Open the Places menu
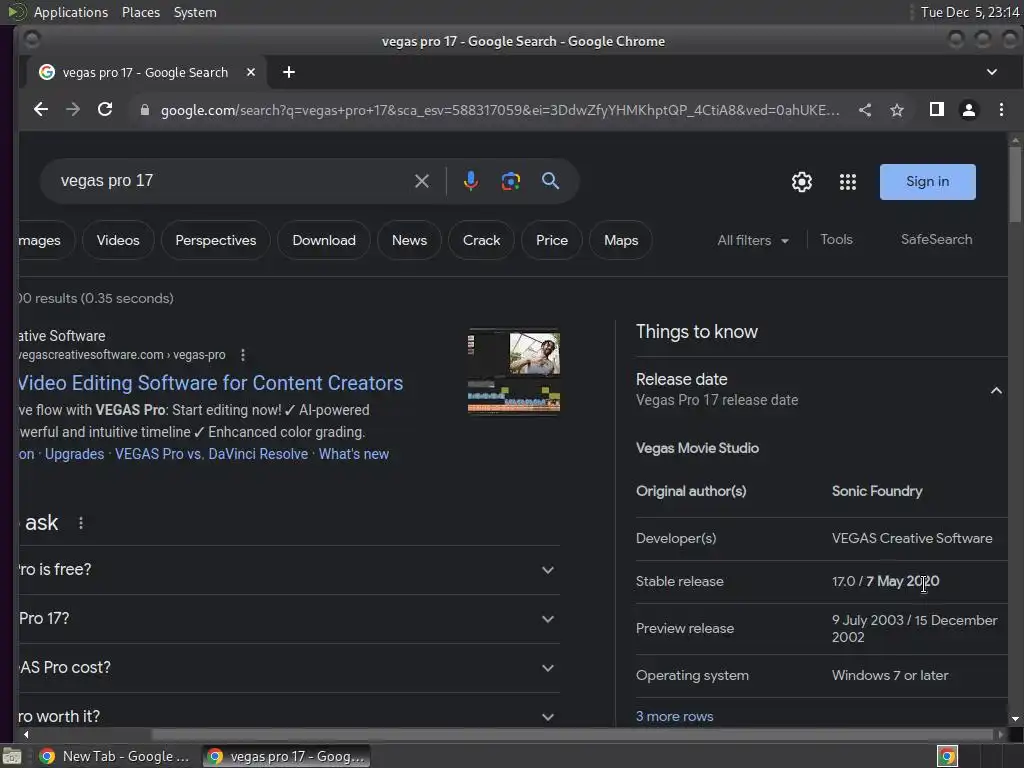This screenshot has height=768, width=1024. tap(141, 12)
